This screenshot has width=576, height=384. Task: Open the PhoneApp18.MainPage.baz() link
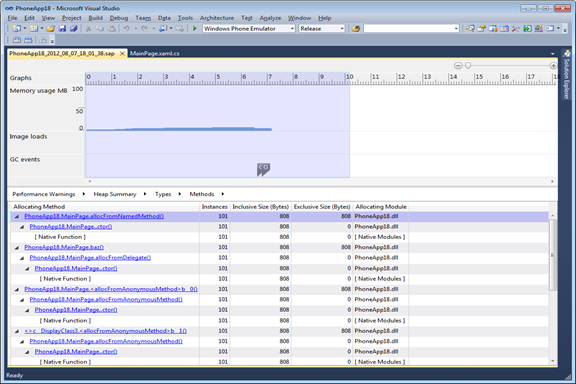(x=64, y=247)
